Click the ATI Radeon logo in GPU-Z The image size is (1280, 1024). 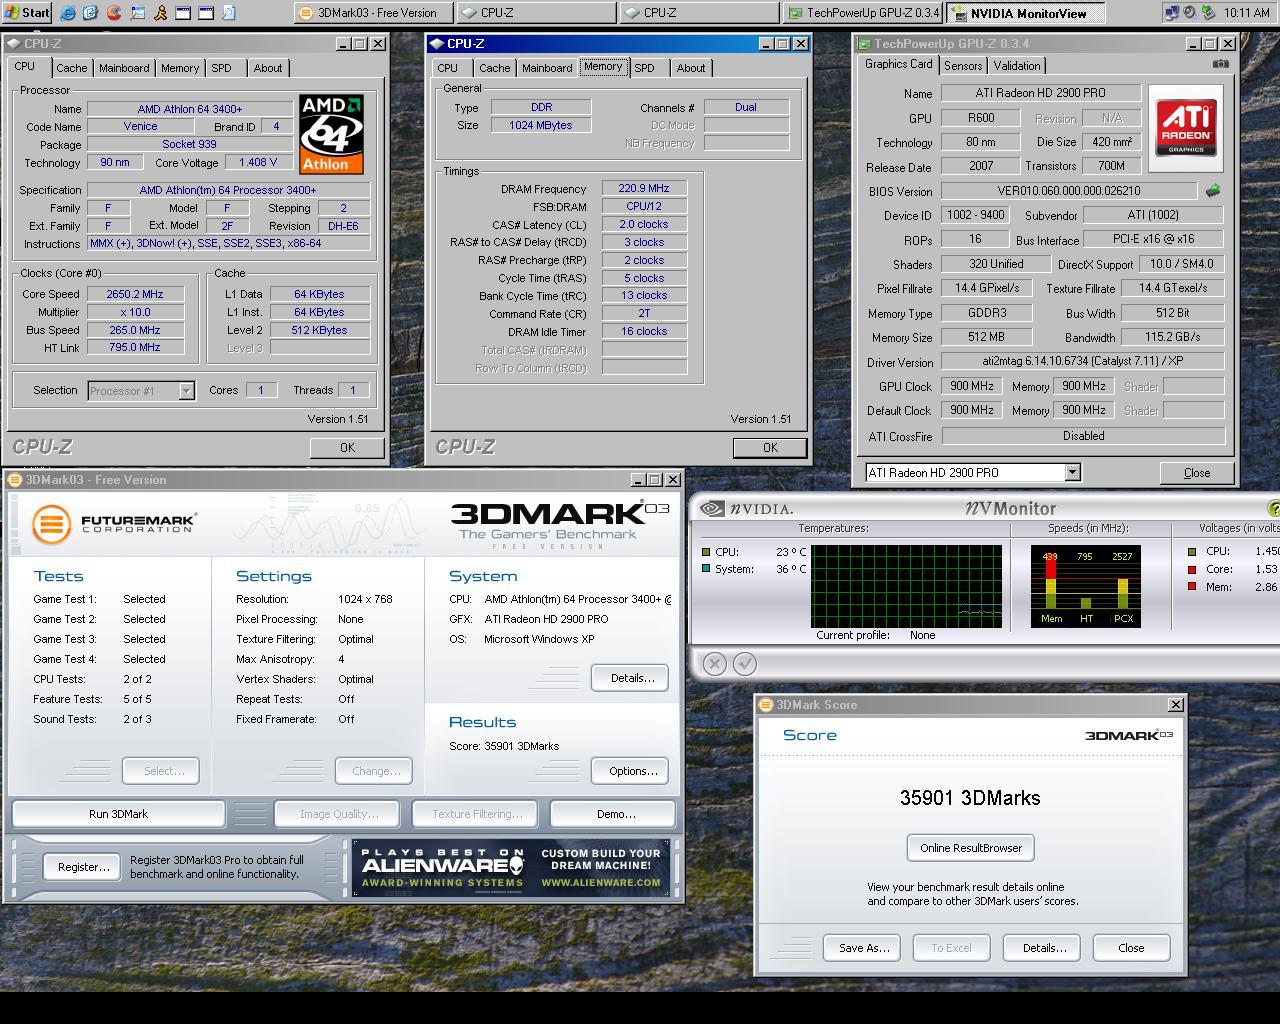[x=1186, y=127]
